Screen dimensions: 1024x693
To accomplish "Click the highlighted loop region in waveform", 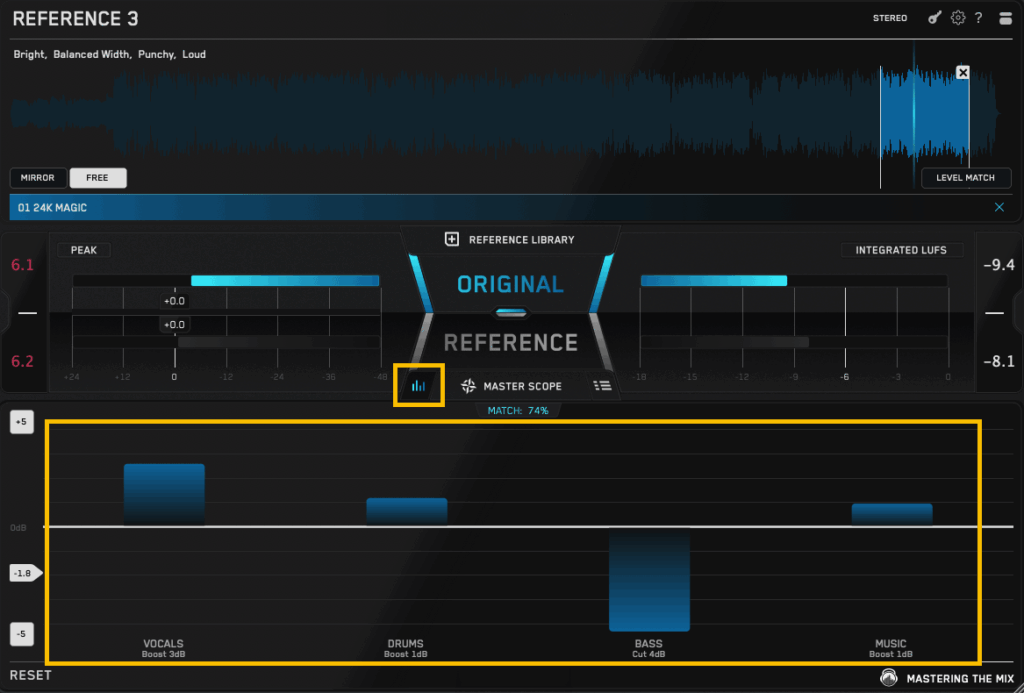I will (x=924, y=116).
